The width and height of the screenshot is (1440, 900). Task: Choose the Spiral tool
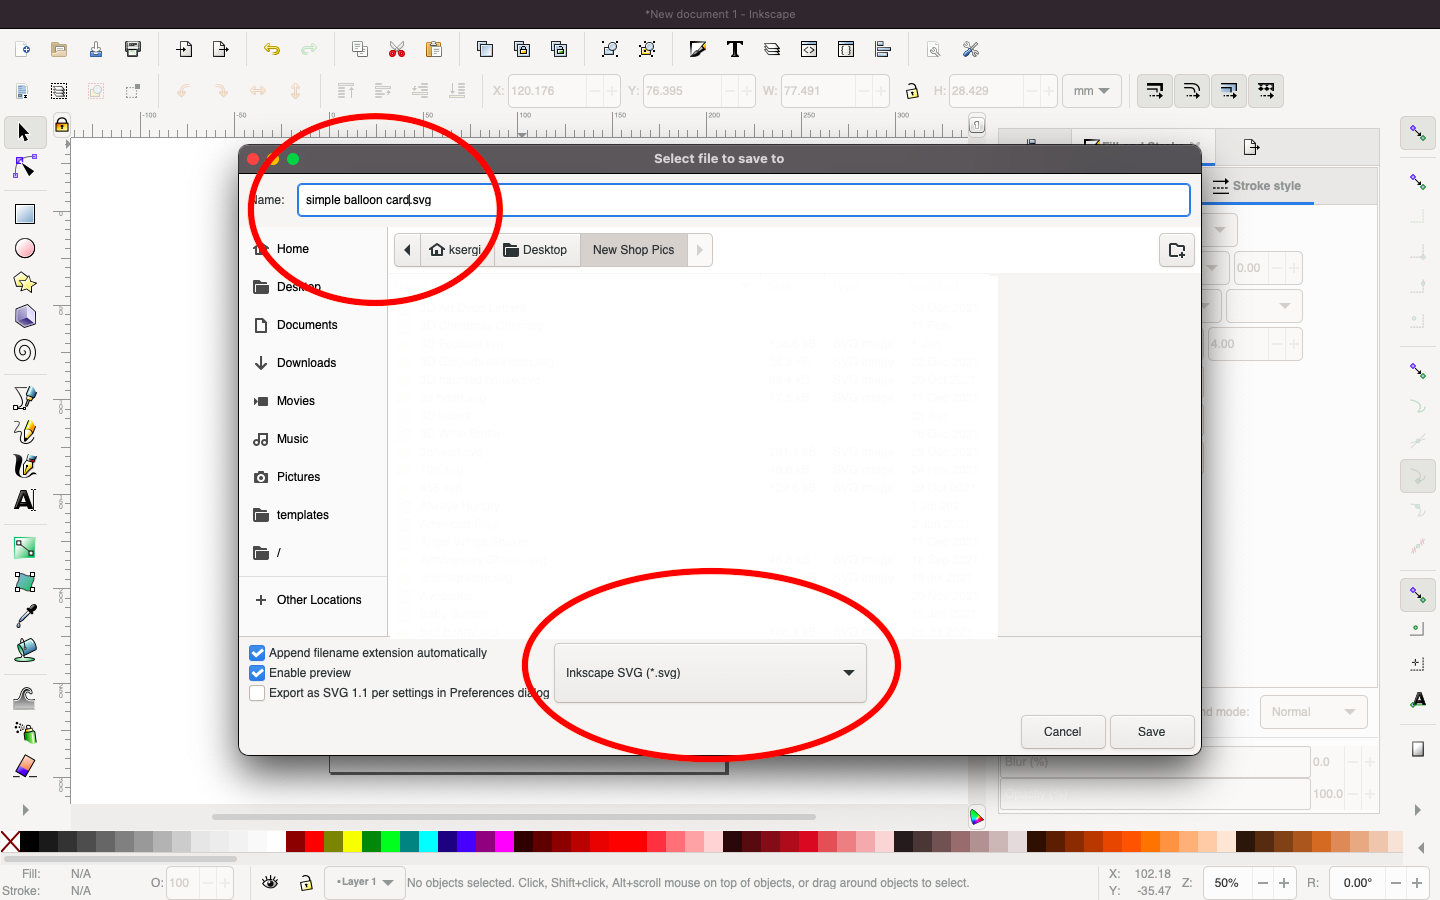coord(25,351)
